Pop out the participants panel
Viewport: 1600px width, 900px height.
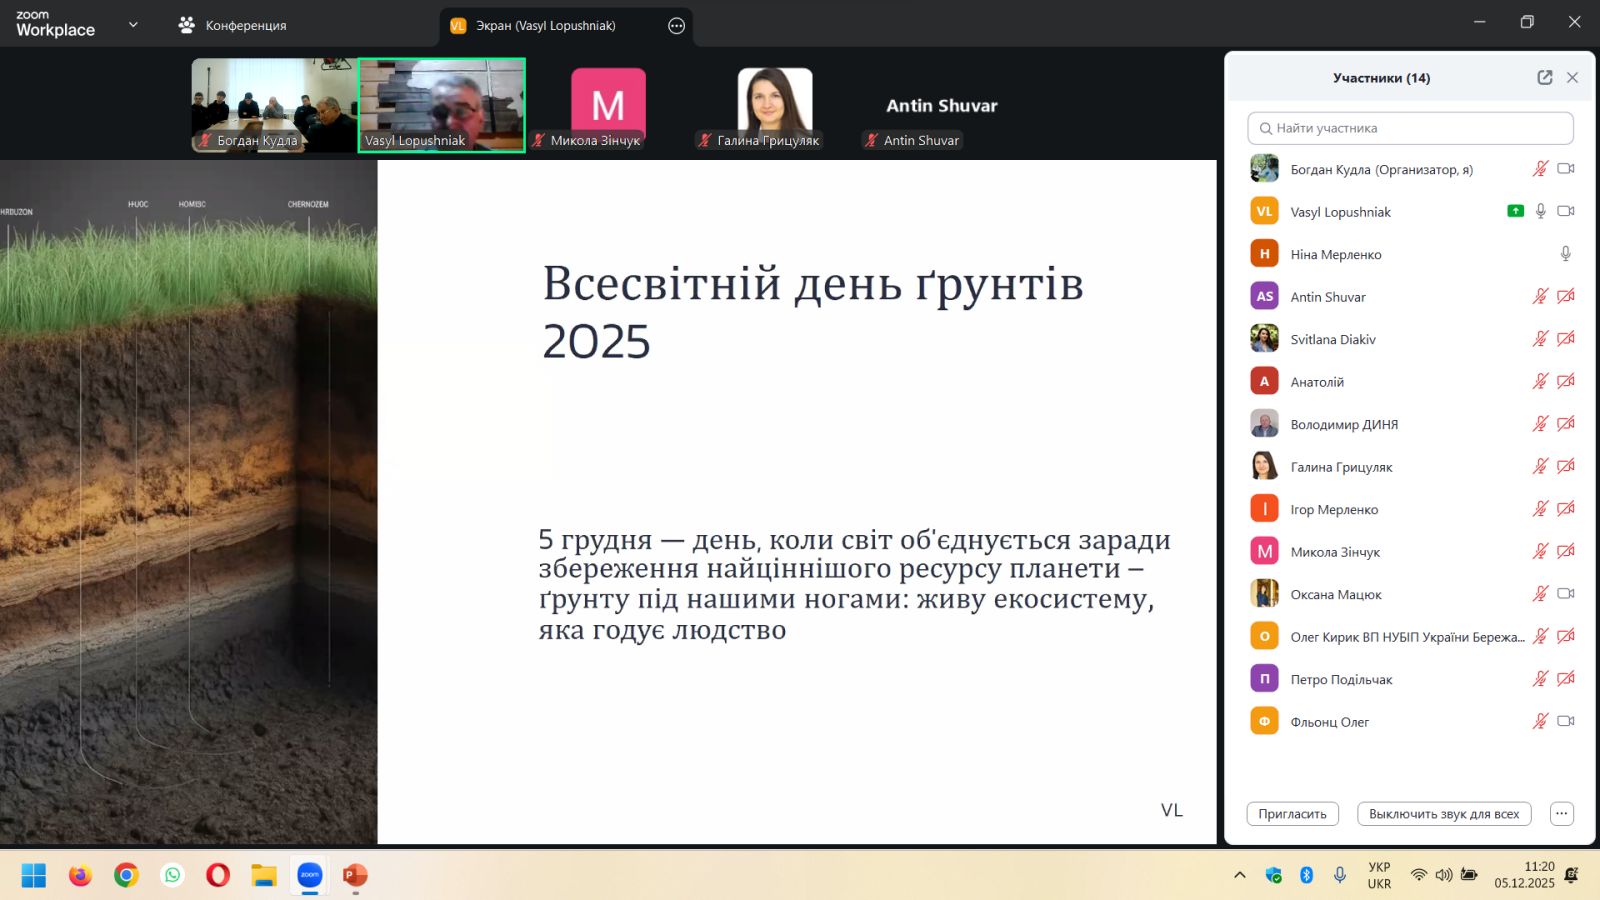pos(1545,78)
